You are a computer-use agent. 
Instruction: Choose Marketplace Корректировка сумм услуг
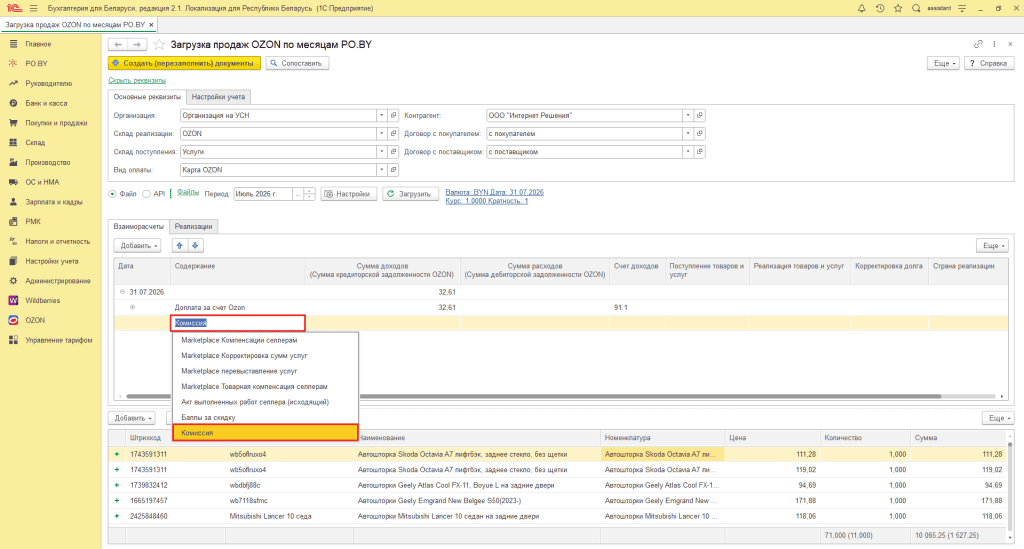coord(265,356)
